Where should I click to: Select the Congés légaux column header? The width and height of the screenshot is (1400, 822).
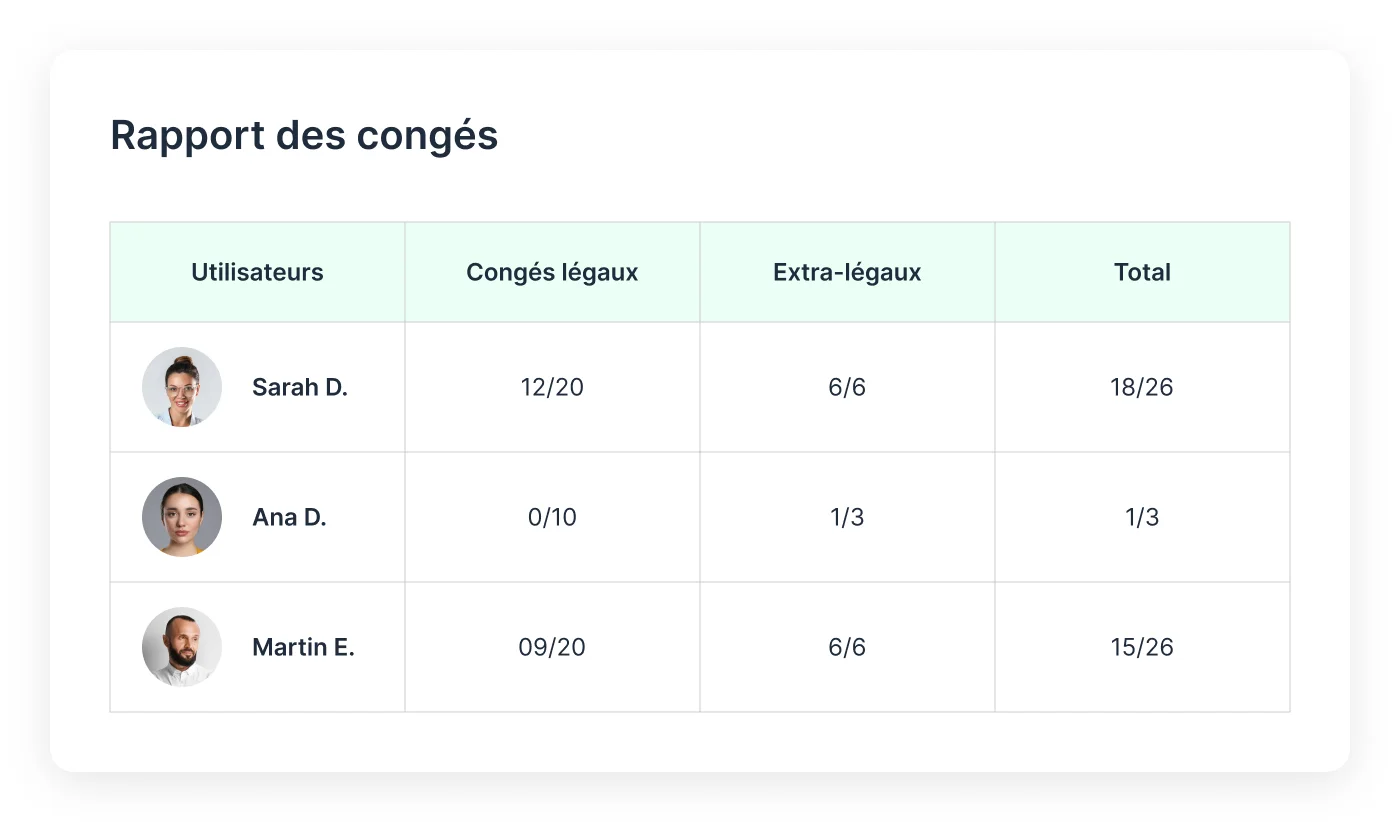click(552, 272)
